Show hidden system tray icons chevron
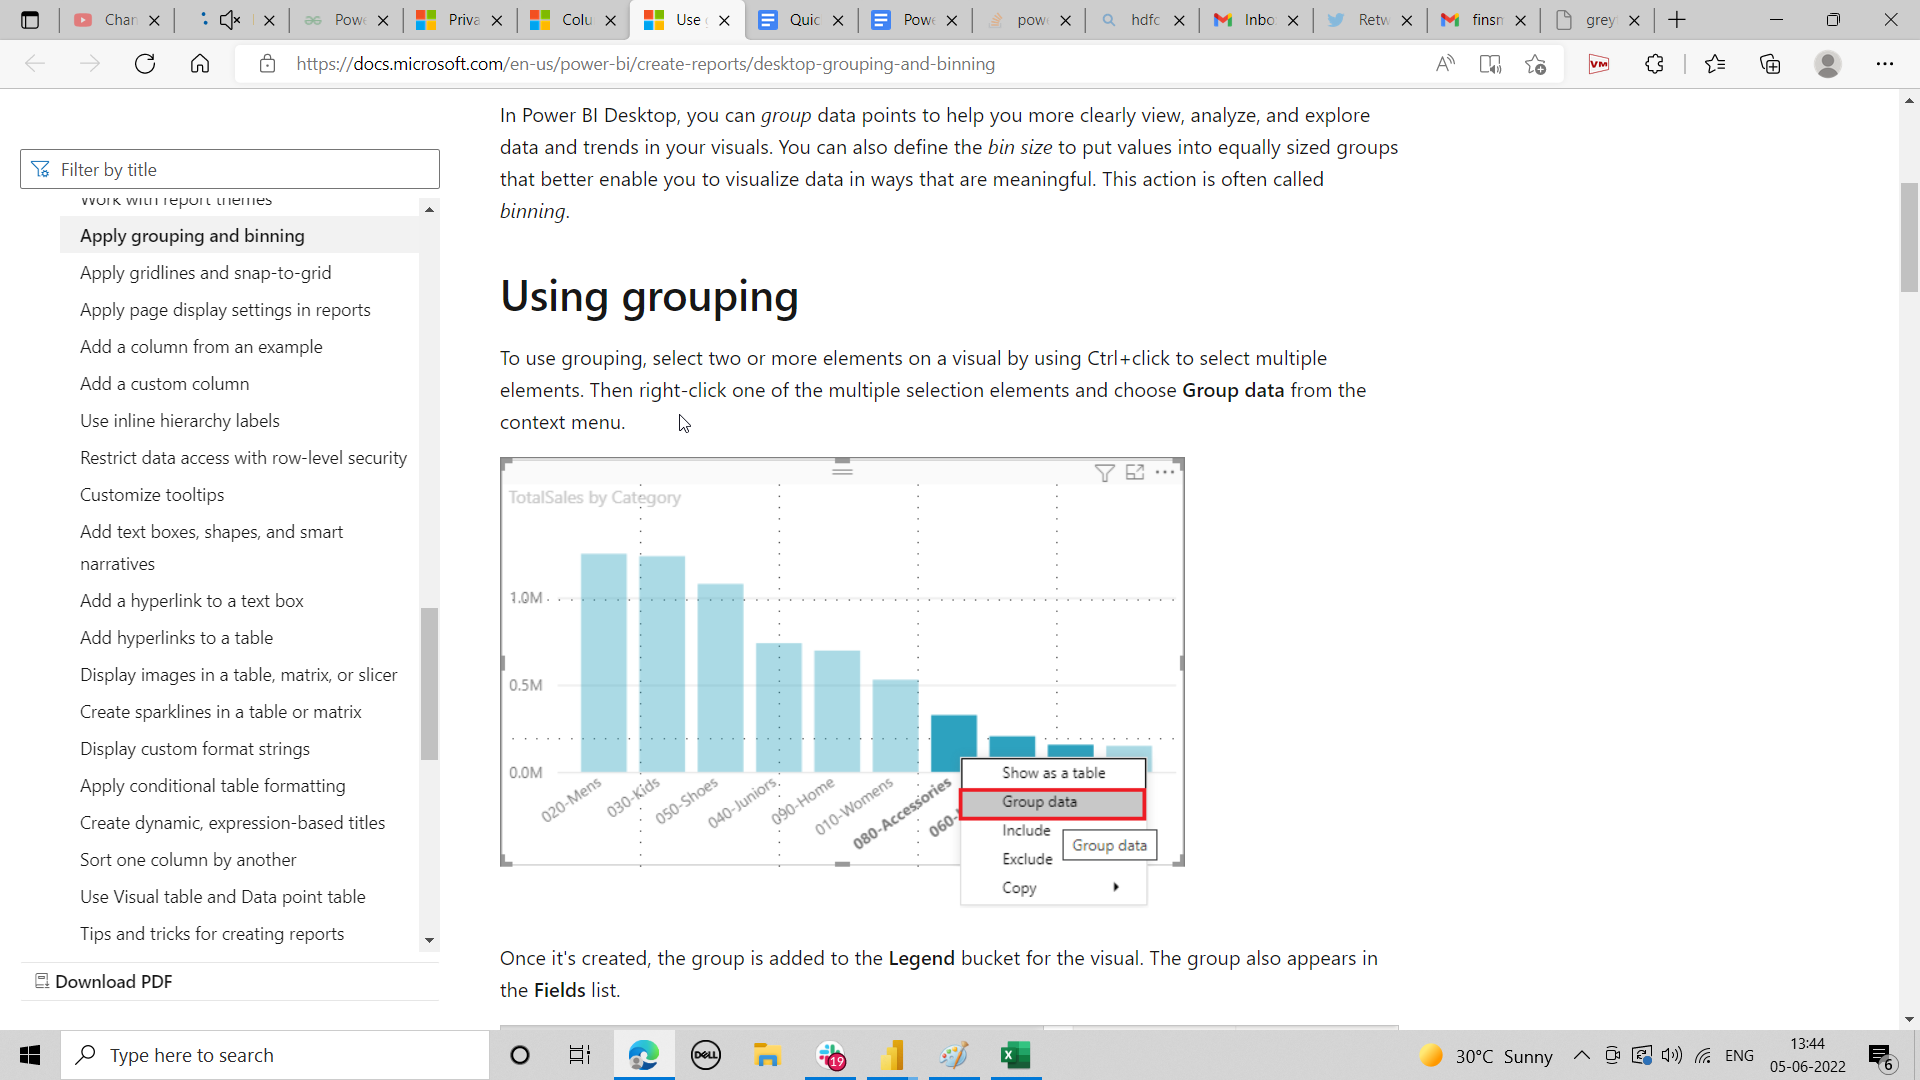The image size is (1920, 1080). coord(1582,1055)
